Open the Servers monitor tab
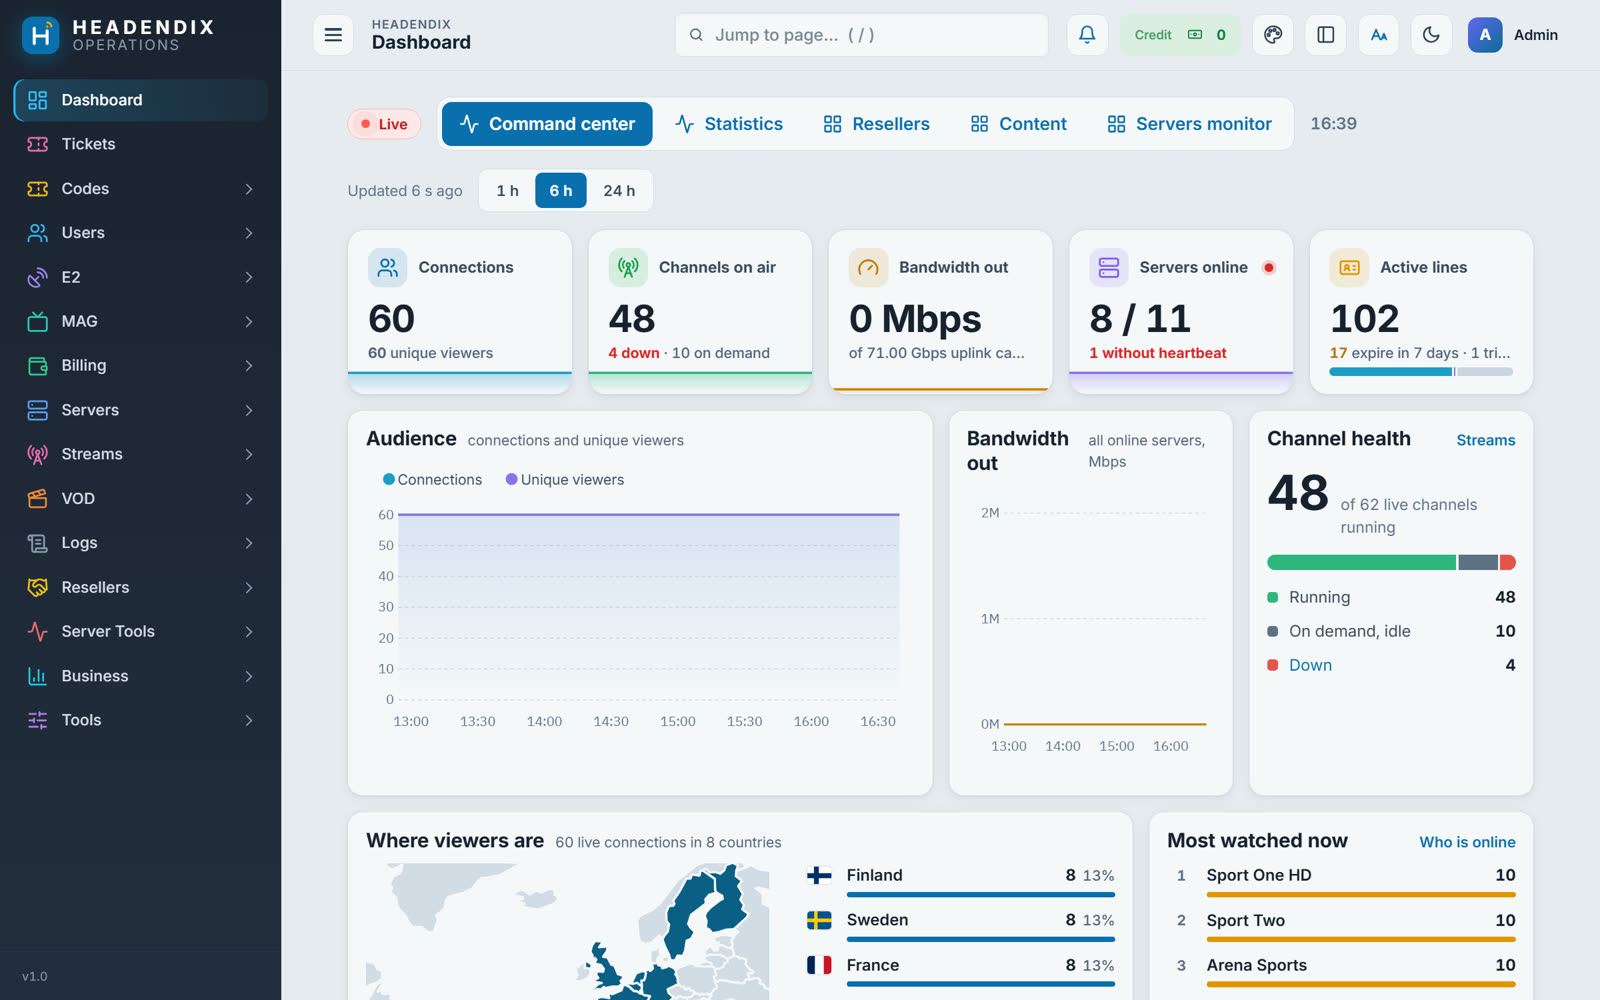1600x1000 pixels. [x=1189, y=124]
